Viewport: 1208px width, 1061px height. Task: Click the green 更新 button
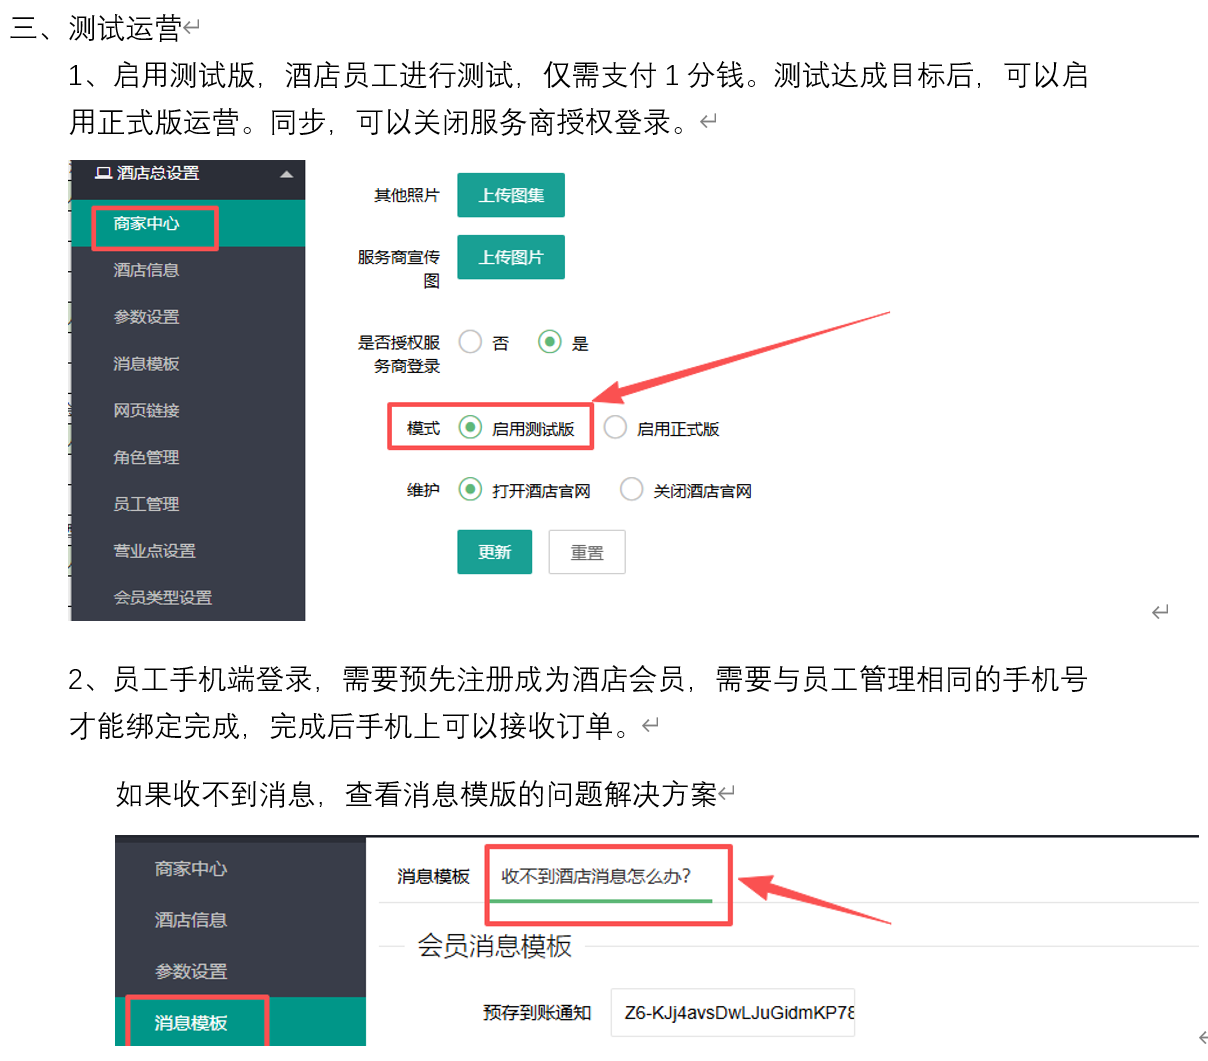tap(494, 552)
